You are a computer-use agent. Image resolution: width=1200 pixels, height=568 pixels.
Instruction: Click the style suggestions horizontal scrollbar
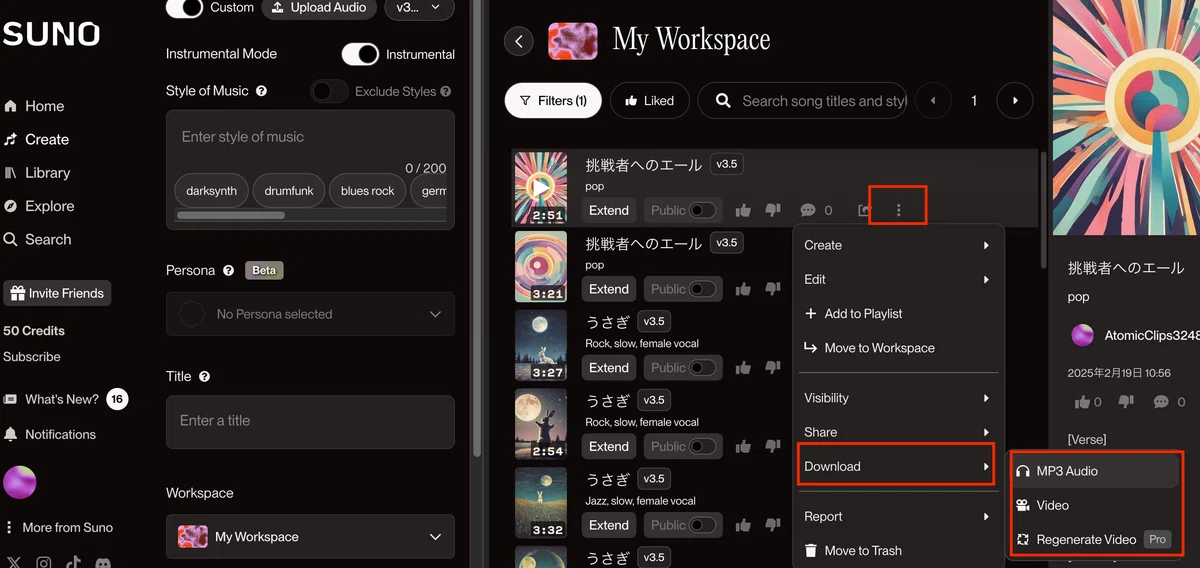tap(231, 214)
